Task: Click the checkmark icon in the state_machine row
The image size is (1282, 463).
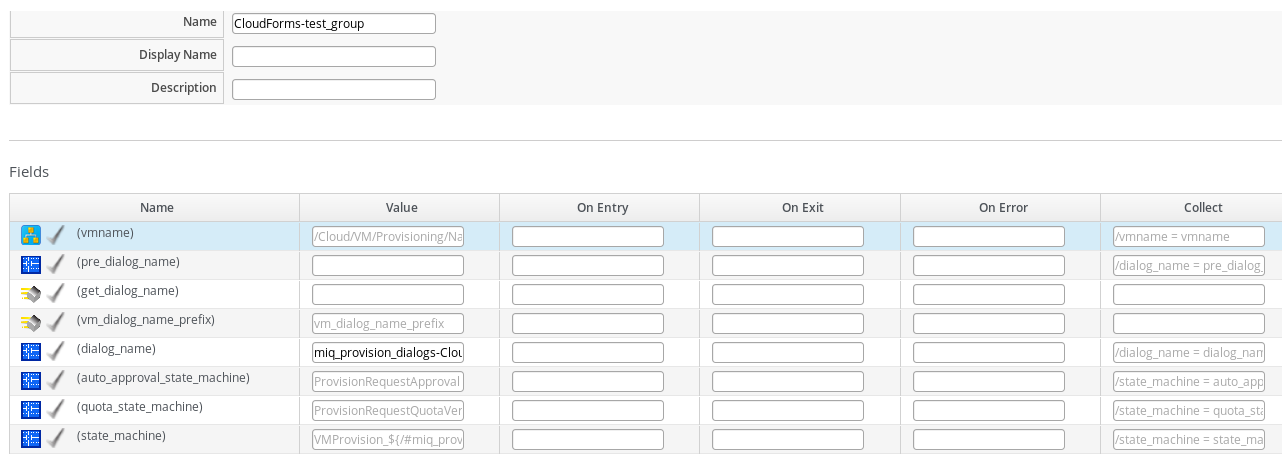Action: click(x=57, y=439)
